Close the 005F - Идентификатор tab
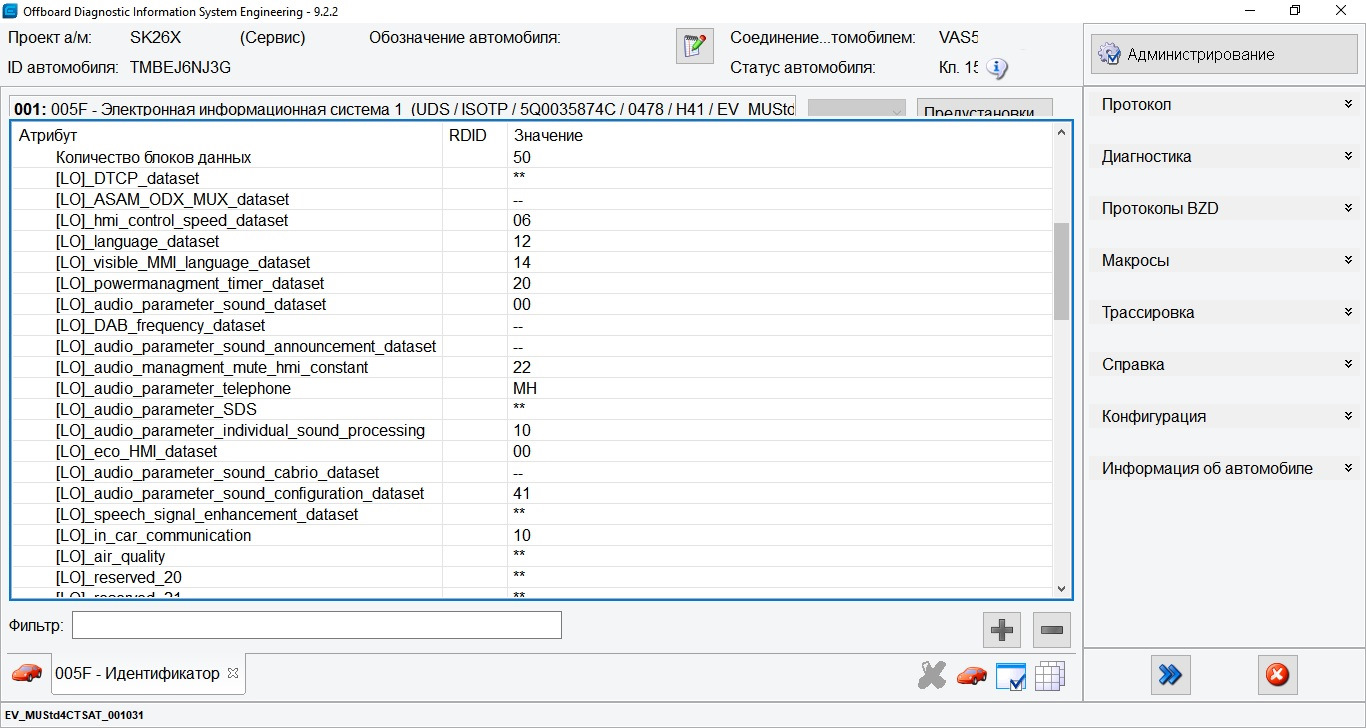 [x=233, y=673]
